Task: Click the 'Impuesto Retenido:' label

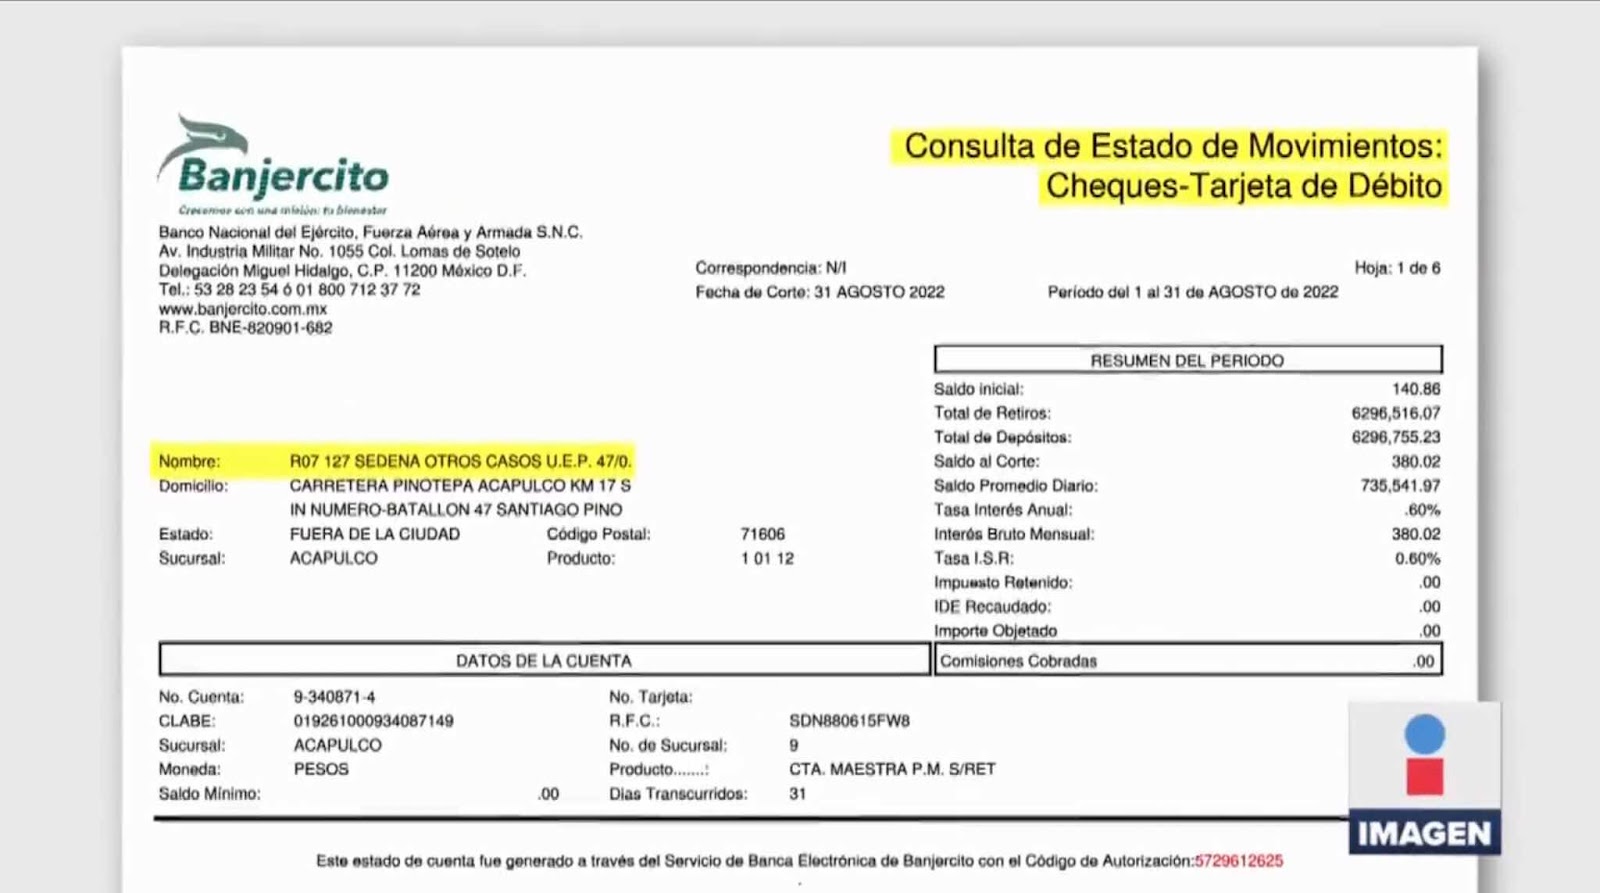Action: pos(1003,582)
